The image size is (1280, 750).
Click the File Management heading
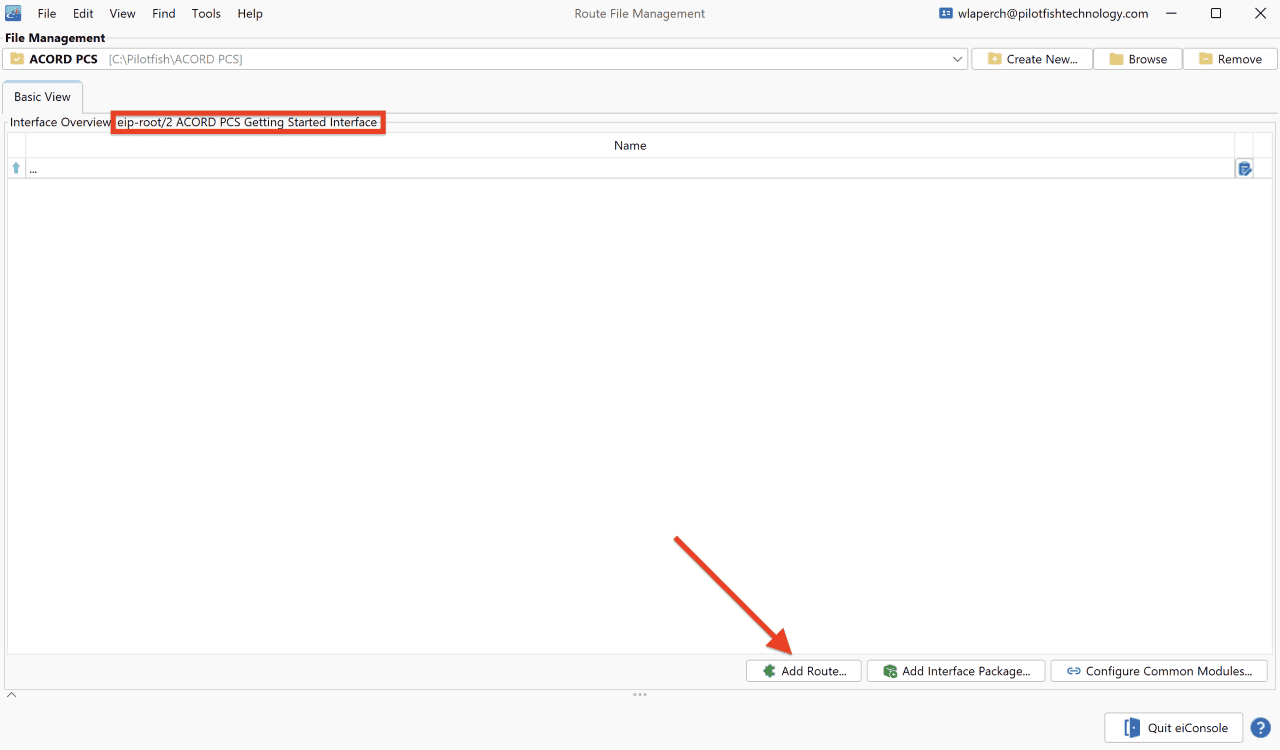click(55, 38)
